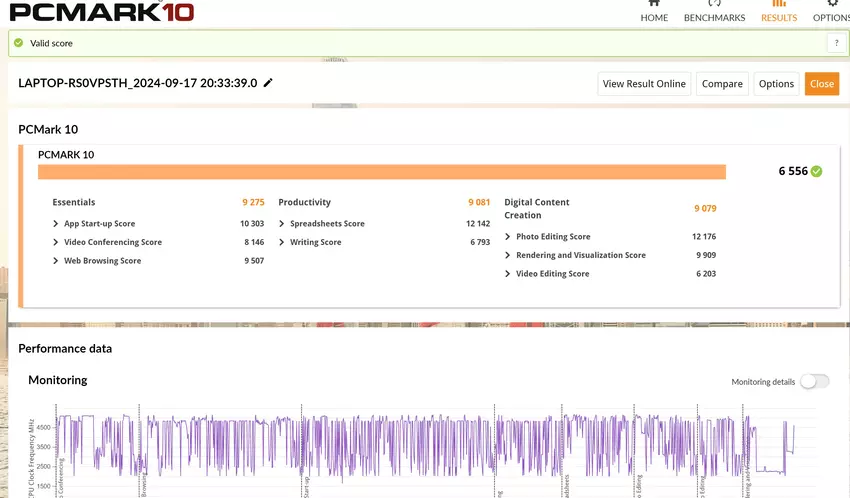This screenshot has width=850, height=498.
Task: Expand Spreadsheets Score row
Action: tap(282, 224)
